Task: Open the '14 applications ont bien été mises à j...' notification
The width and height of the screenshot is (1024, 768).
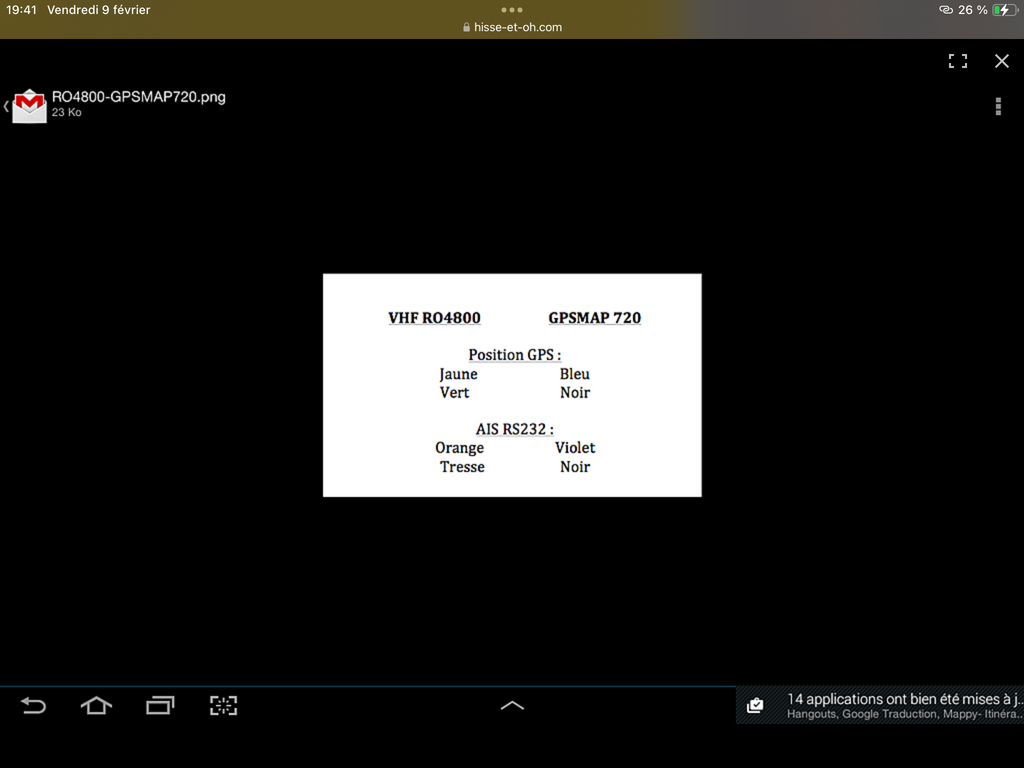Action: [880, 705]
